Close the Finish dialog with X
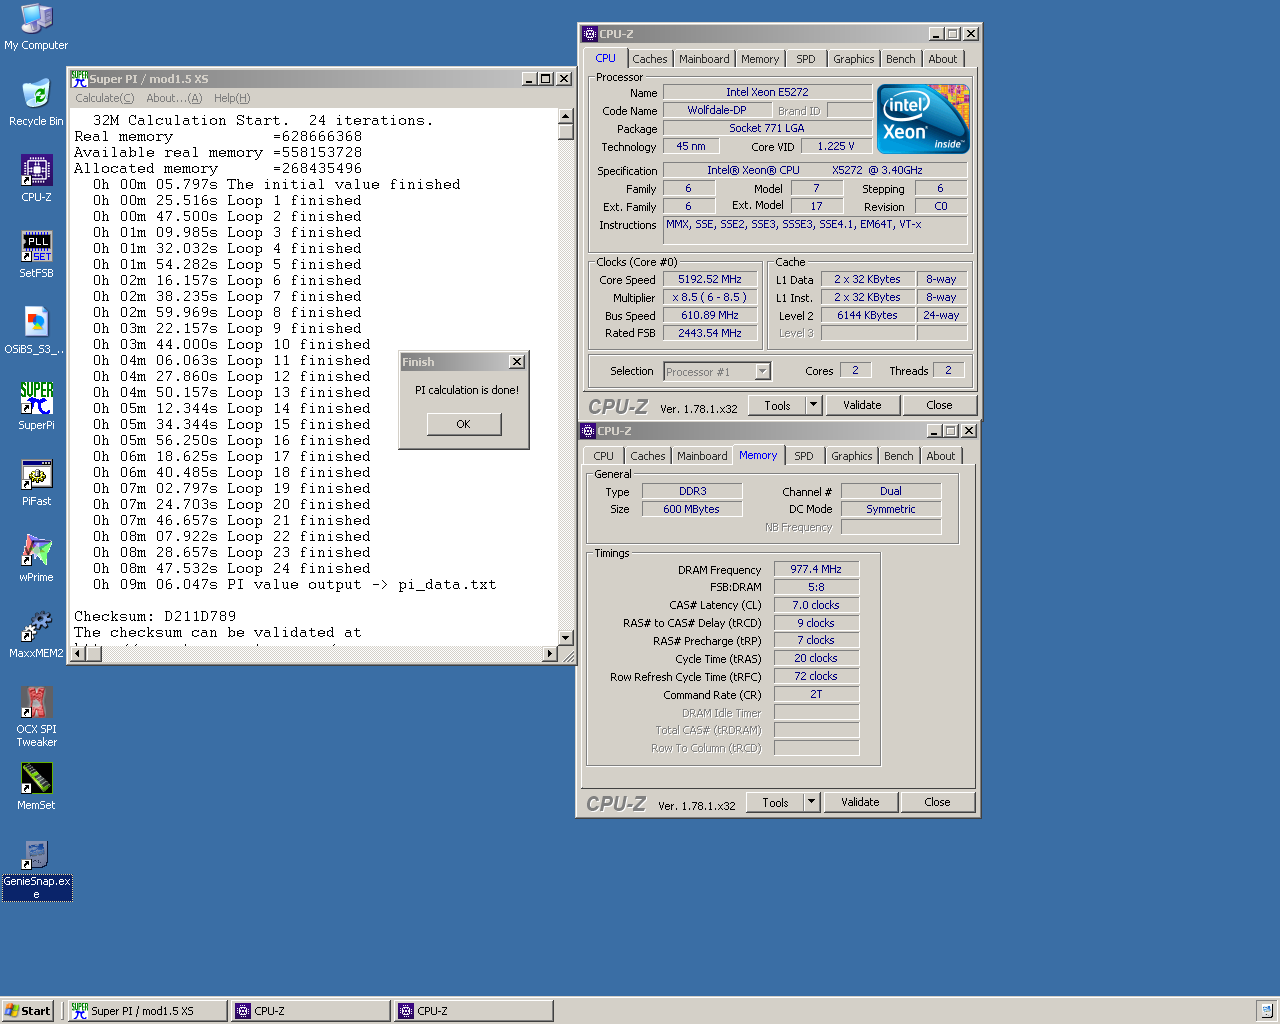1280x1024 pixels. tap(516, 362)
